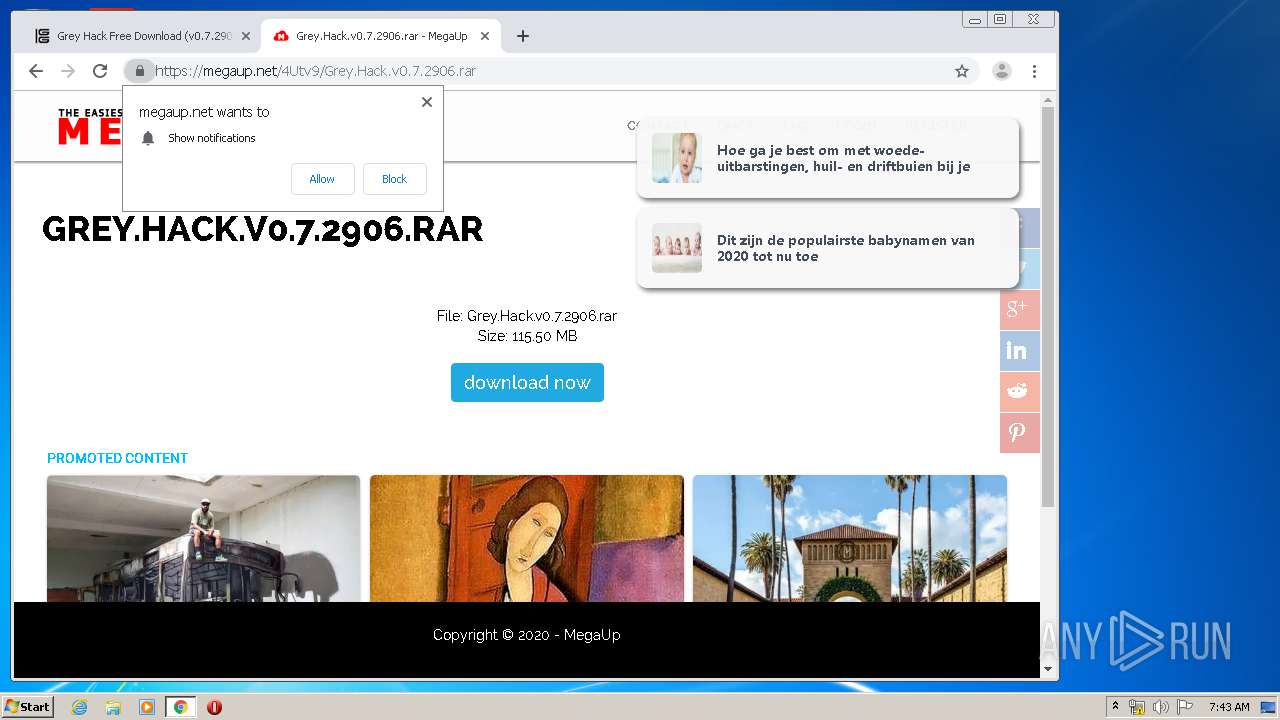Click the 7:43 AM taskbar clock
Viewport: 1280px width, 720px height.
1229,707
